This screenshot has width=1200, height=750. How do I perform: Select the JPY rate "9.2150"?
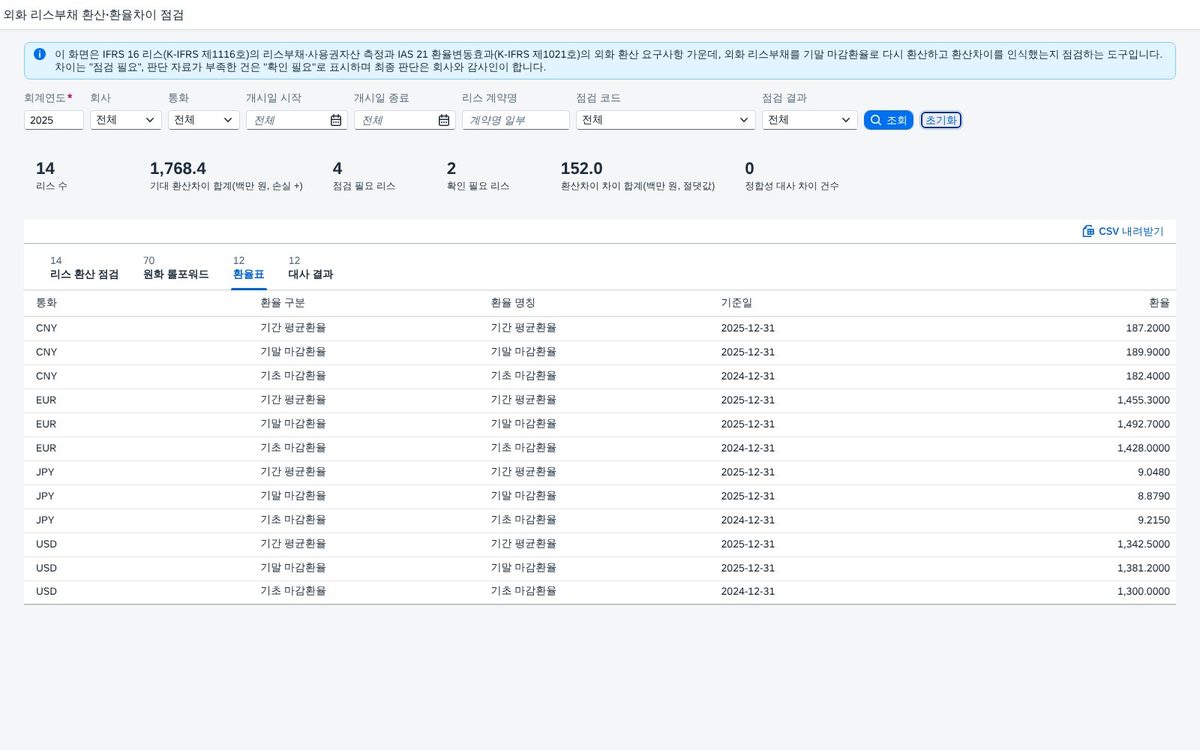point(1153,520)
